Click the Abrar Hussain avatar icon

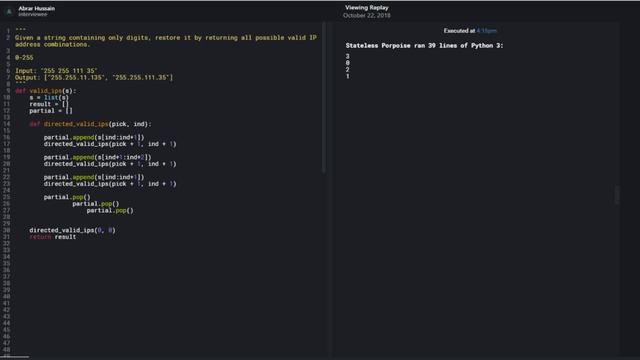coord(9,11)
